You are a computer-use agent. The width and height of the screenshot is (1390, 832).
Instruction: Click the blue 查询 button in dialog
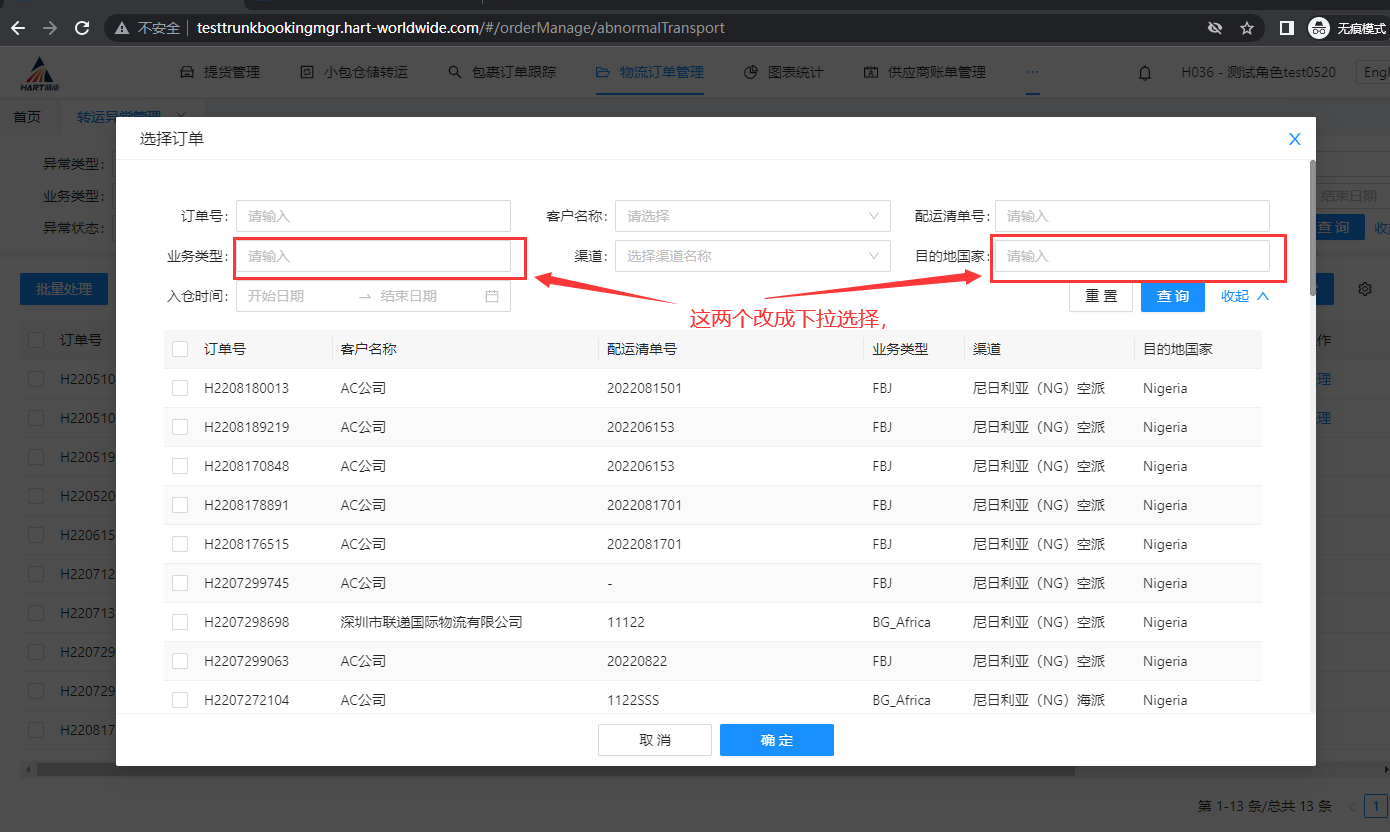pyautogui.click(x=1172, y=296)
